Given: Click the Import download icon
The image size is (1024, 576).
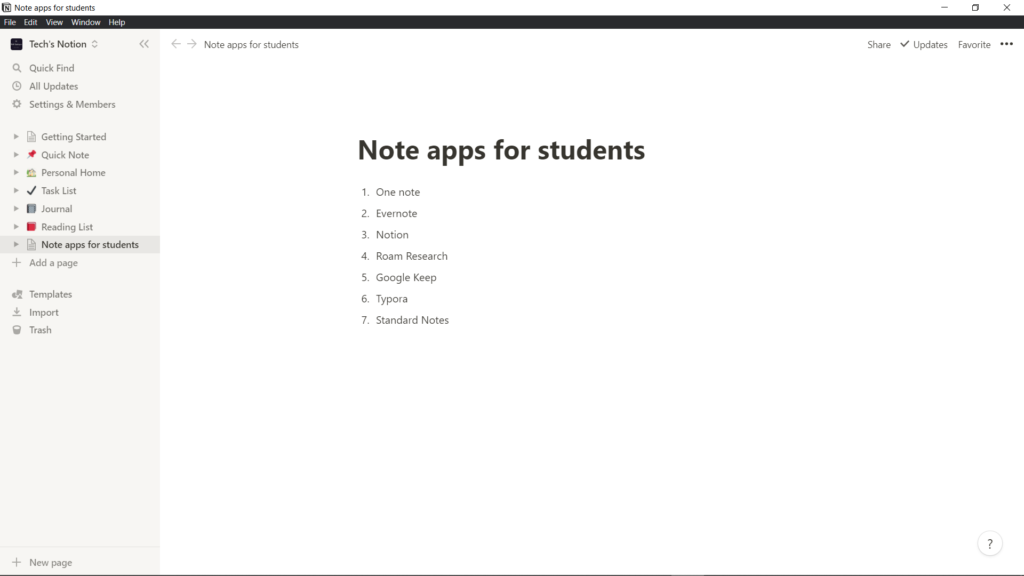Looking at the screenshot, I should point(17,312).
